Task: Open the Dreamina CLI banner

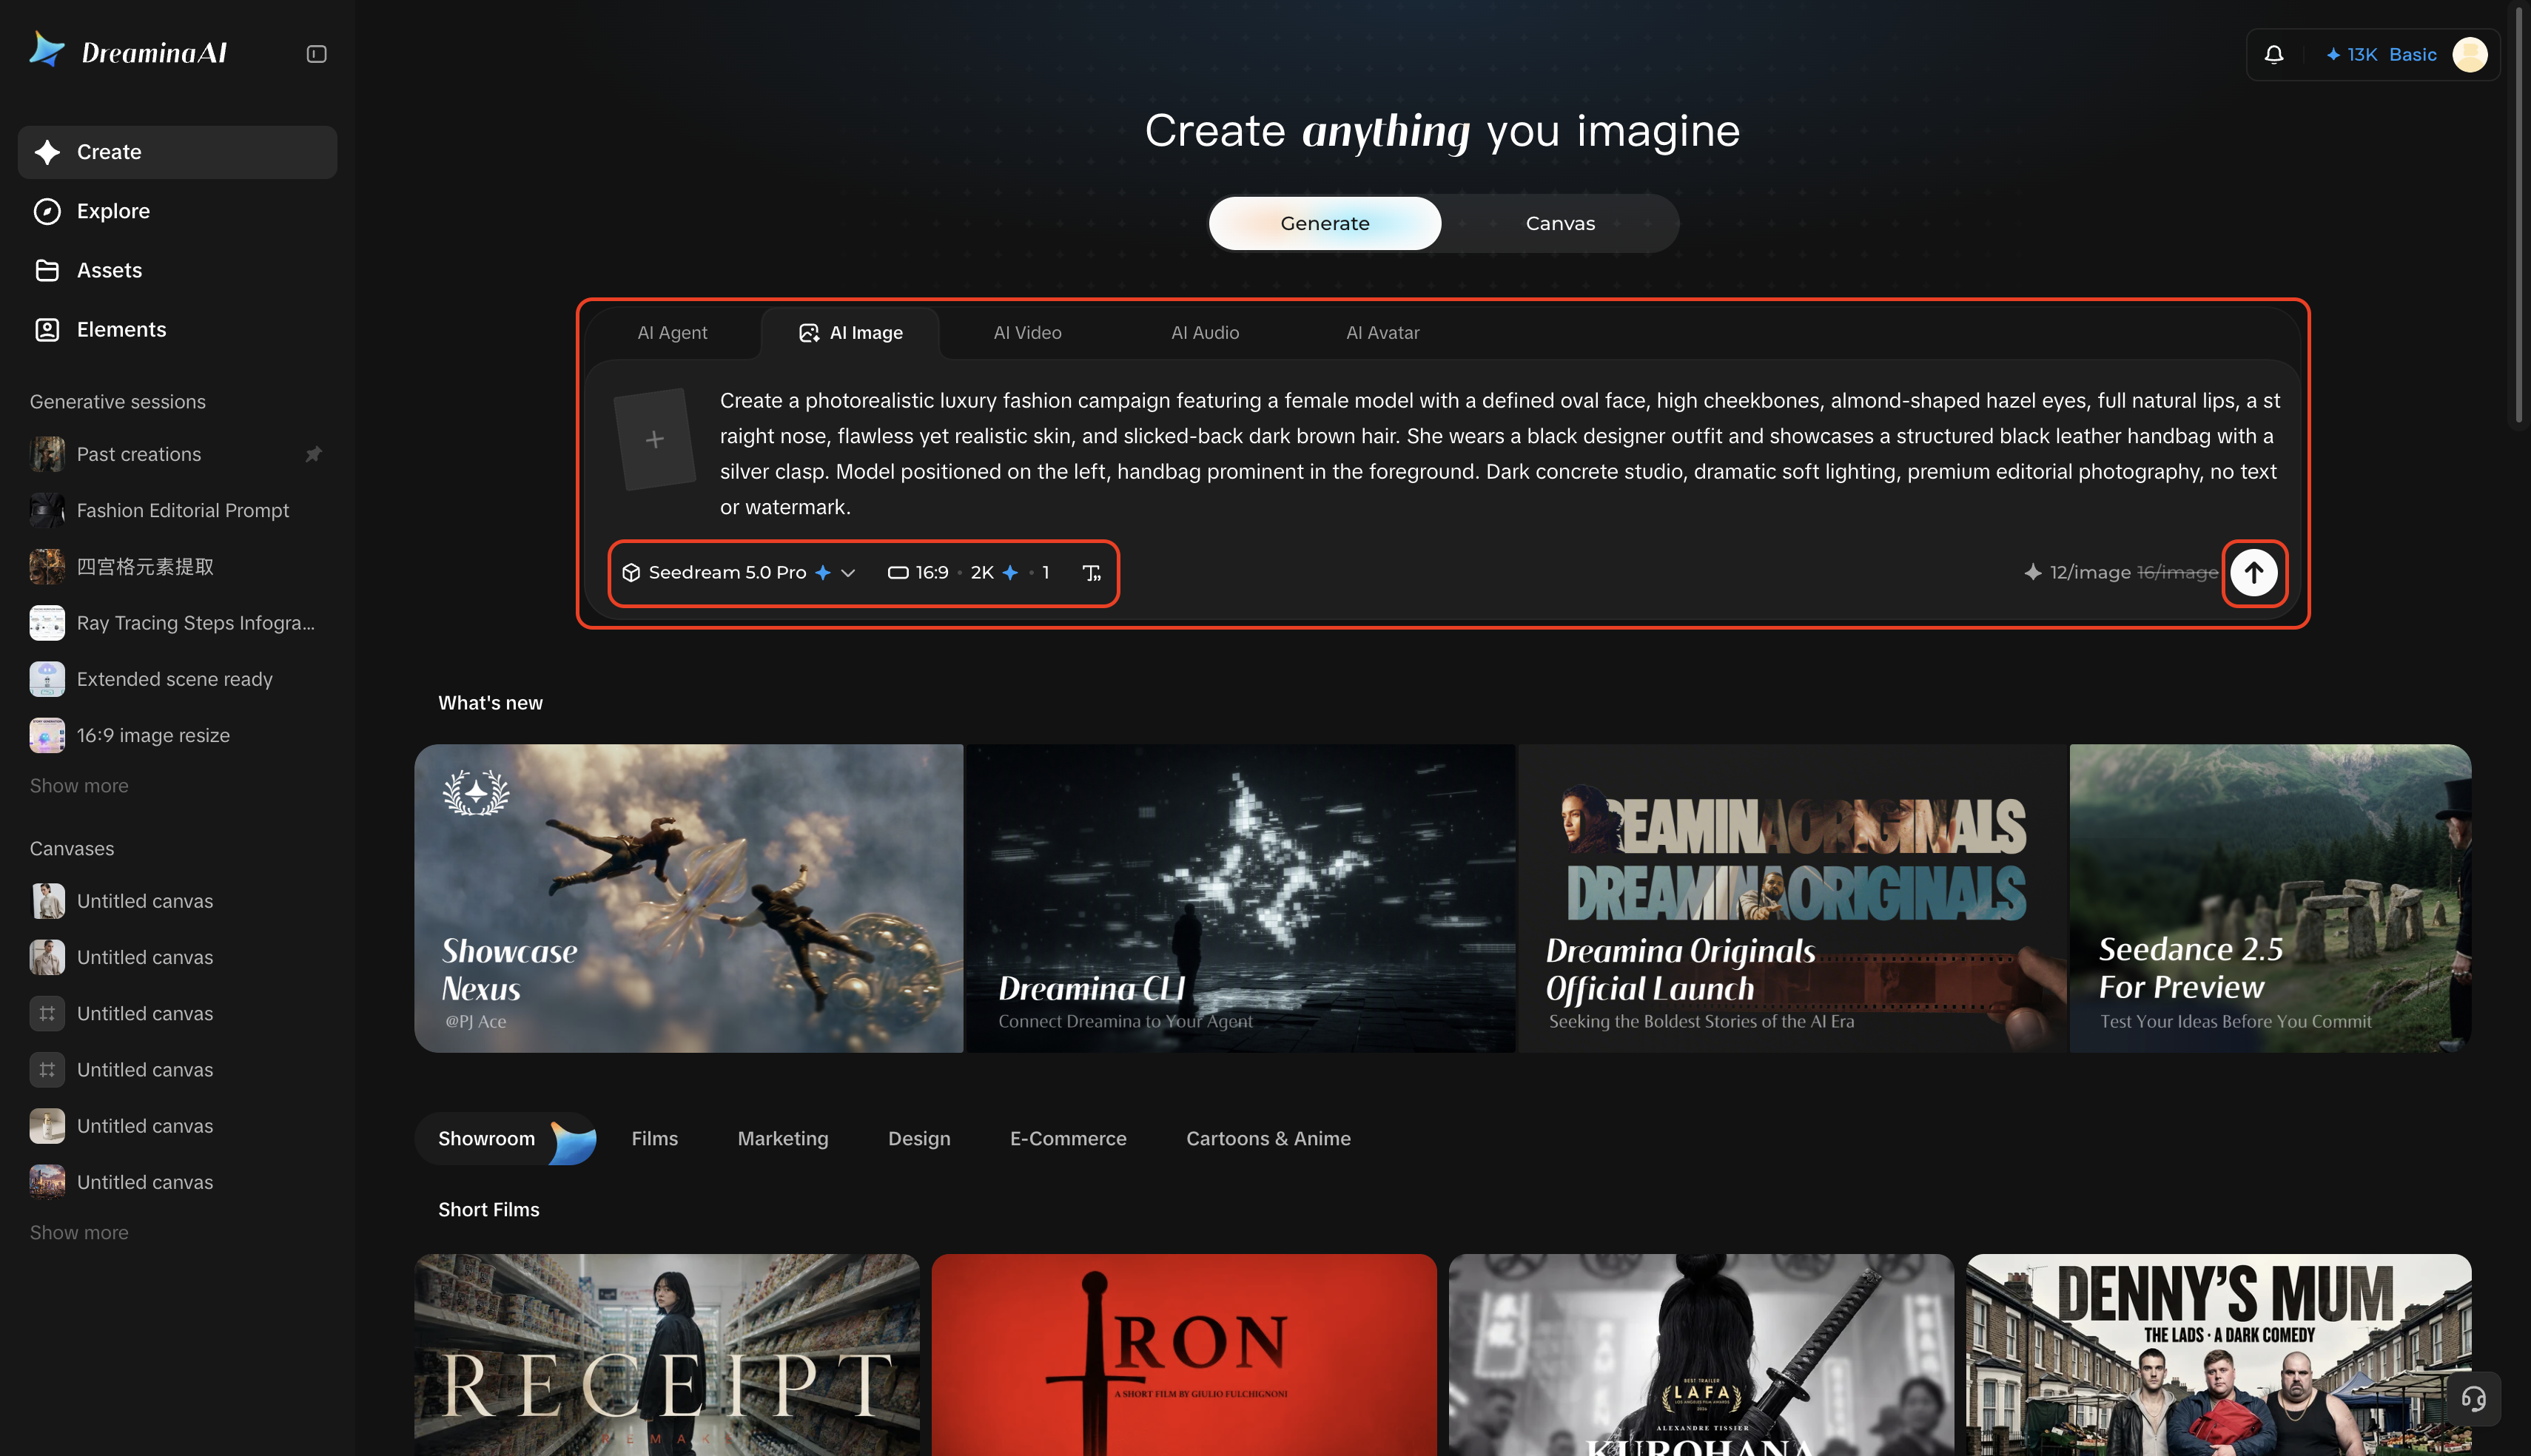Action: pyautogui.click(x=1241, y=898)
